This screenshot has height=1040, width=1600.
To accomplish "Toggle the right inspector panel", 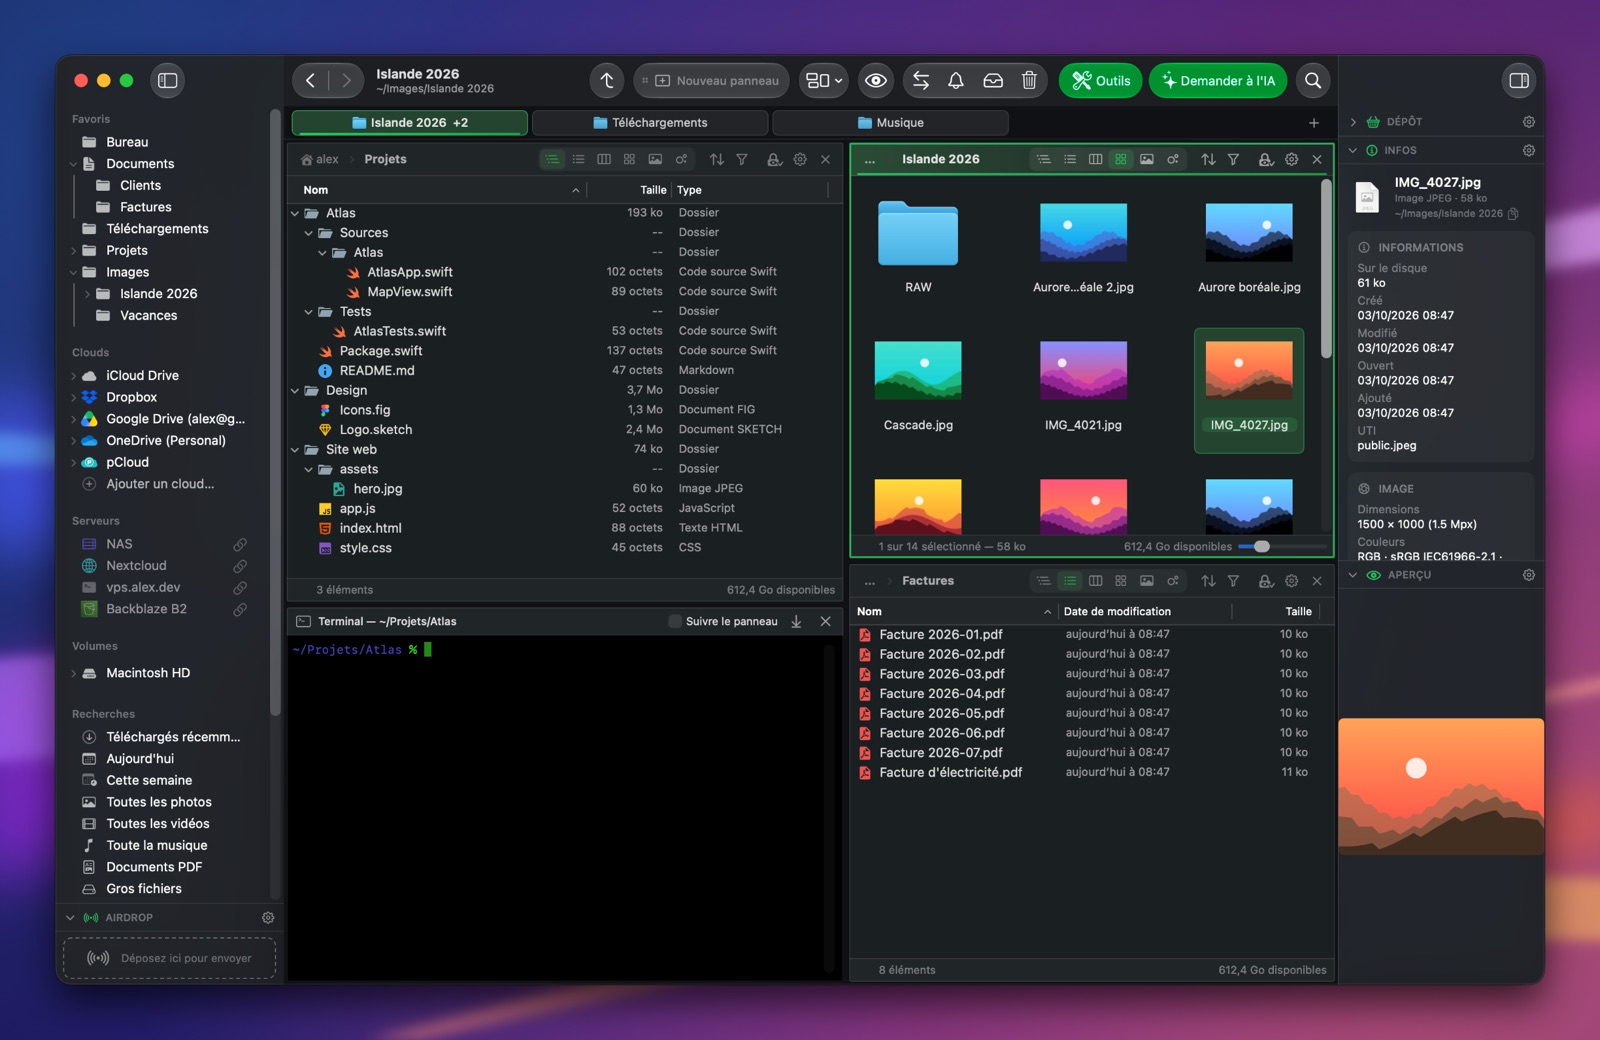I will [1519, 81].
